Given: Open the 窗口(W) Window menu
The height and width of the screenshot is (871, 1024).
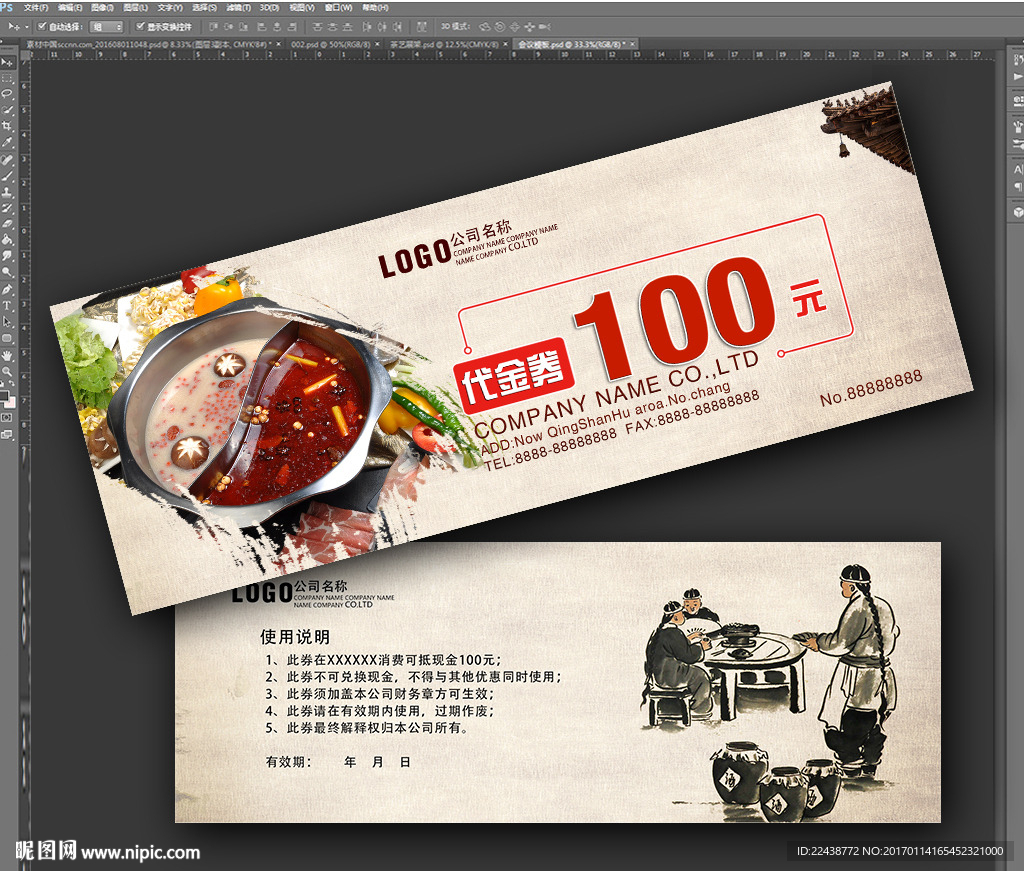Looking at the screenshot, I should [338, 7].
